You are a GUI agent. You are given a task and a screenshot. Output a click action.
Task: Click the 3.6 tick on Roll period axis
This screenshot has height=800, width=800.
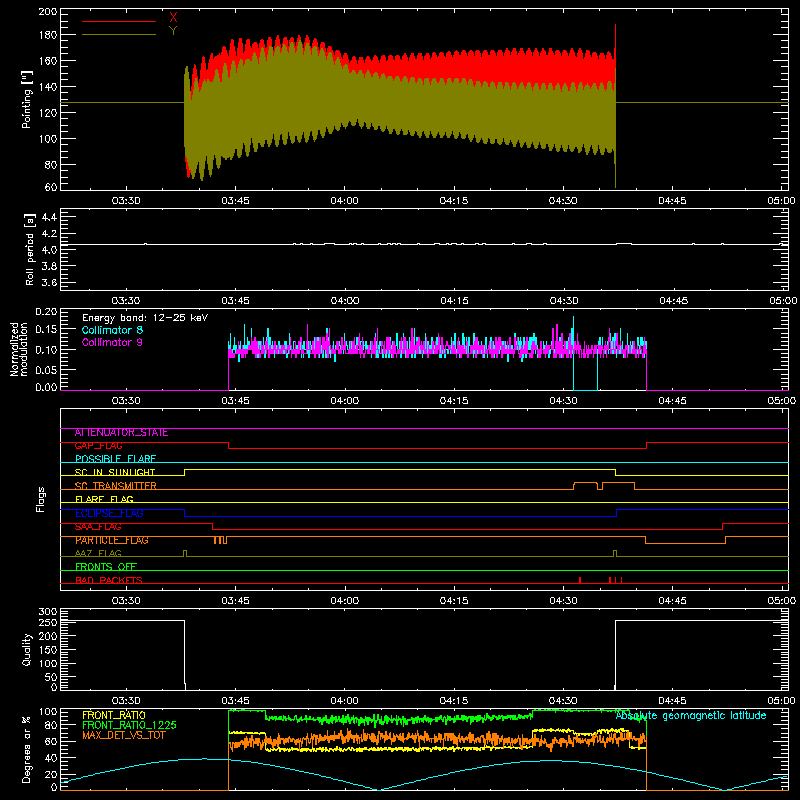49,282
